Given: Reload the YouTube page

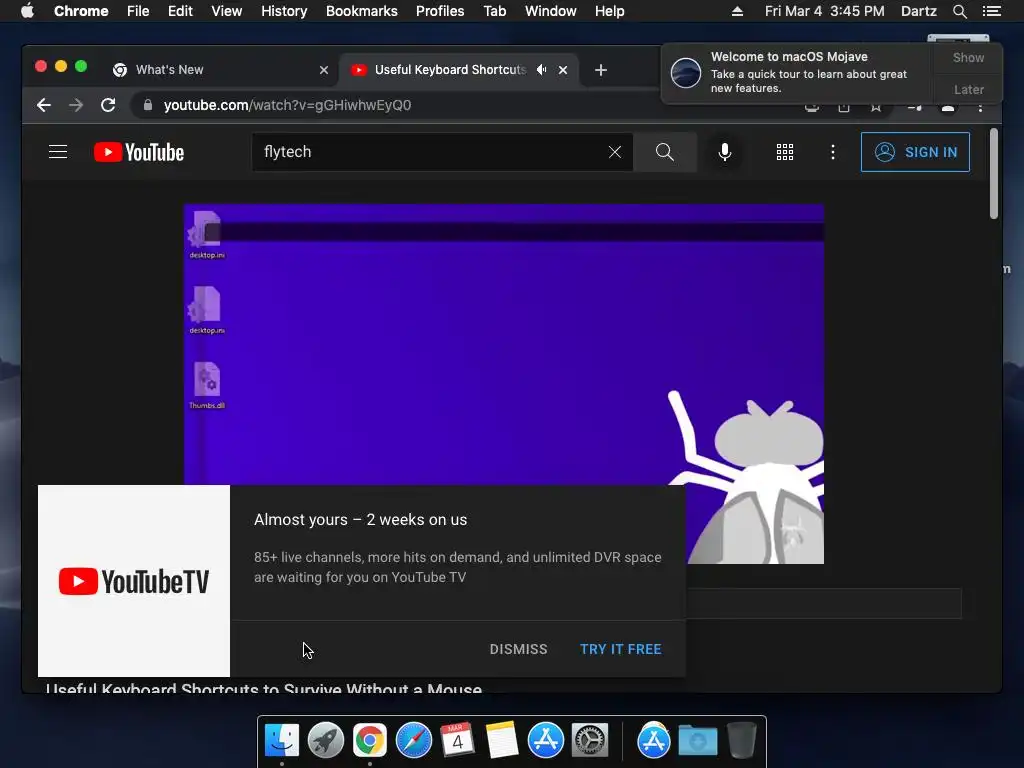Looking at the screenshot, I should pos(108,105).
